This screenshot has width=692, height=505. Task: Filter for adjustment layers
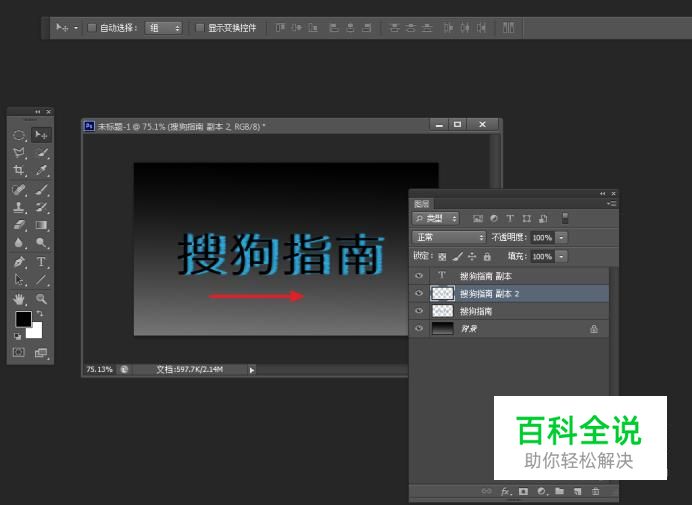[x=494, y=219]
